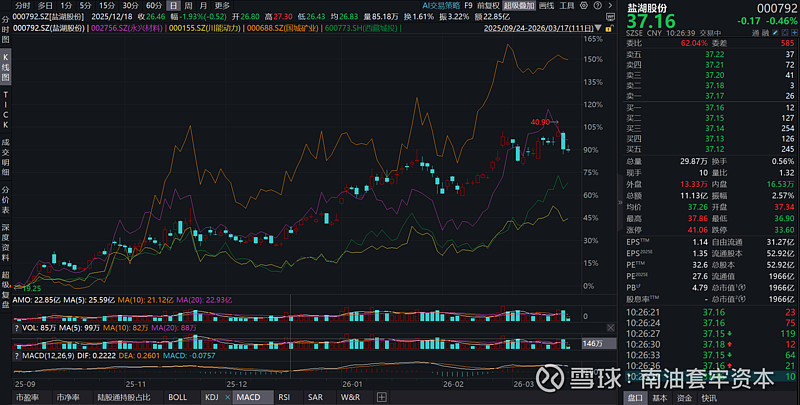Open the TICK sidebar view
Image resolution: width=800 pixels, height=405 pixels.
click(6, 107)
